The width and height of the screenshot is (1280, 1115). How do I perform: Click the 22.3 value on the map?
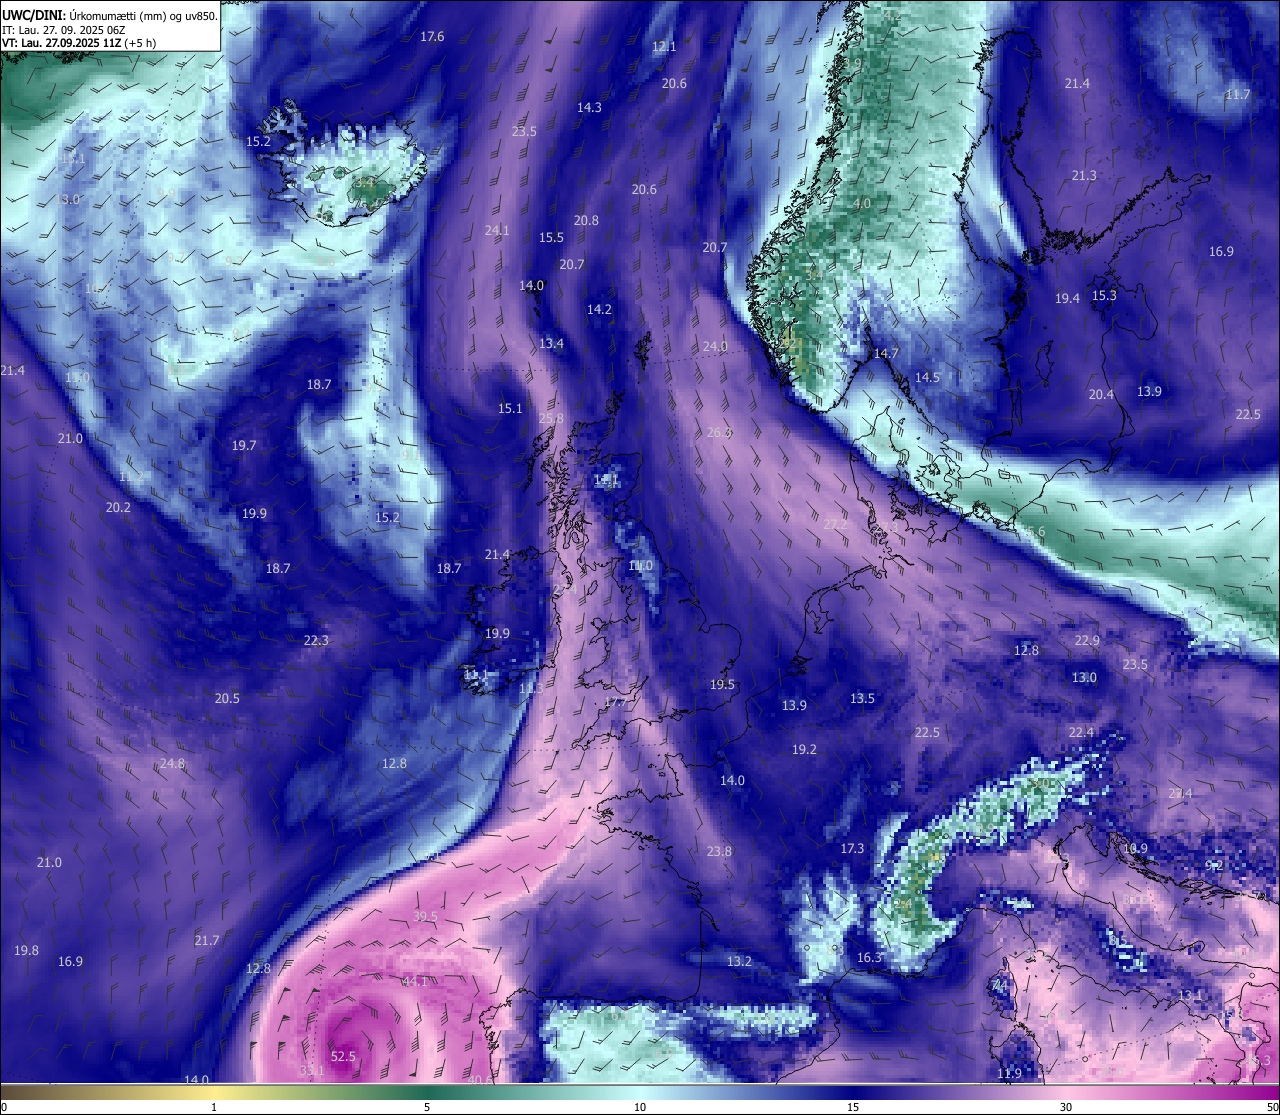point(316,640)
